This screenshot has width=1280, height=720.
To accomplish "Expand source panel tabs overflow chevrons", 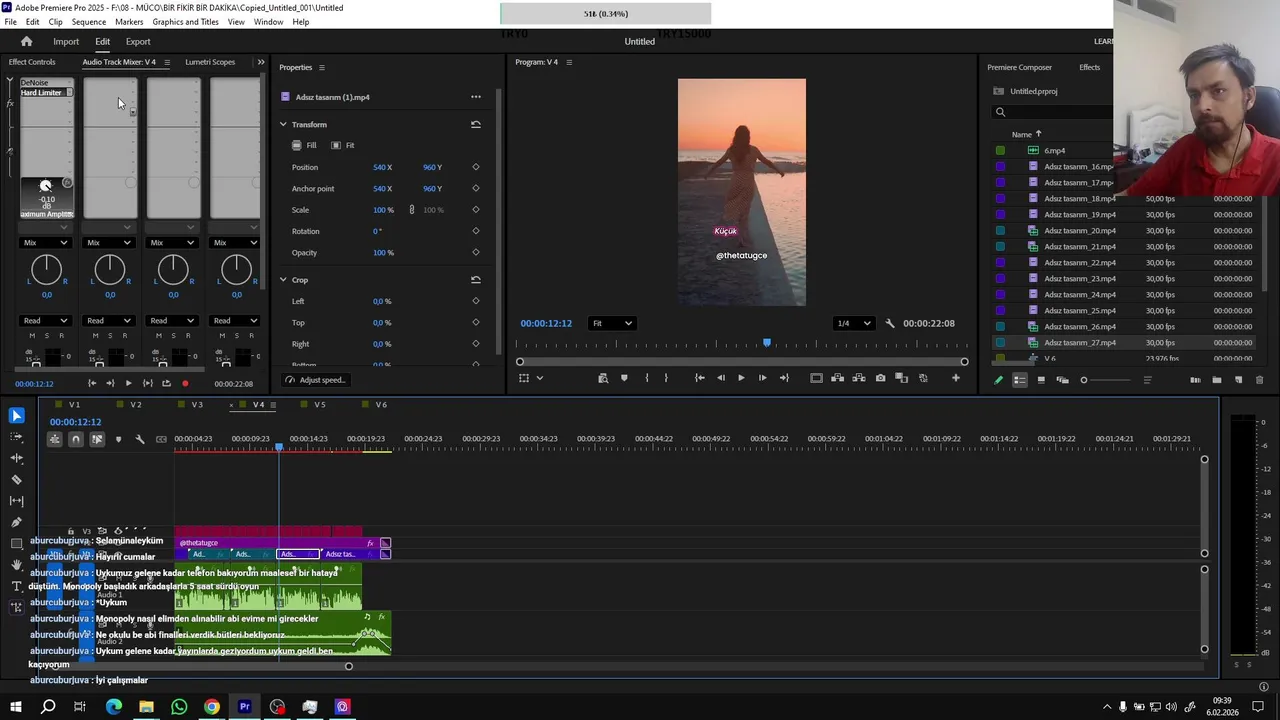I will tap(261, 62).
